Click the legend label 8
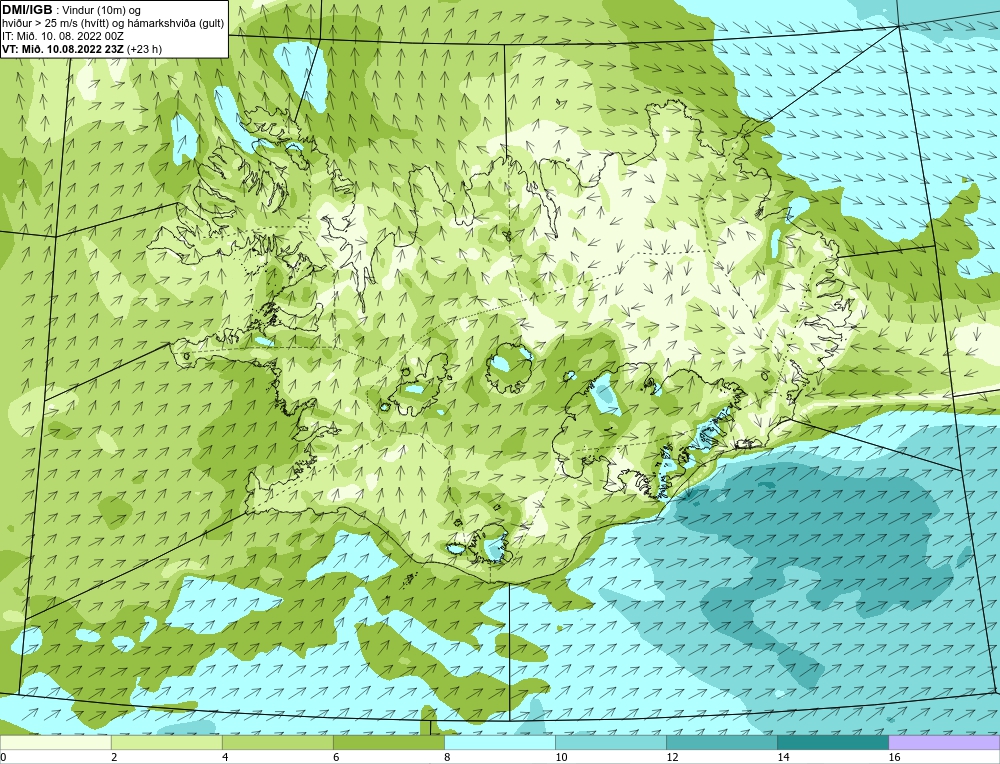This screenshot has height=764, width=1000. click(x=447, y=757)
